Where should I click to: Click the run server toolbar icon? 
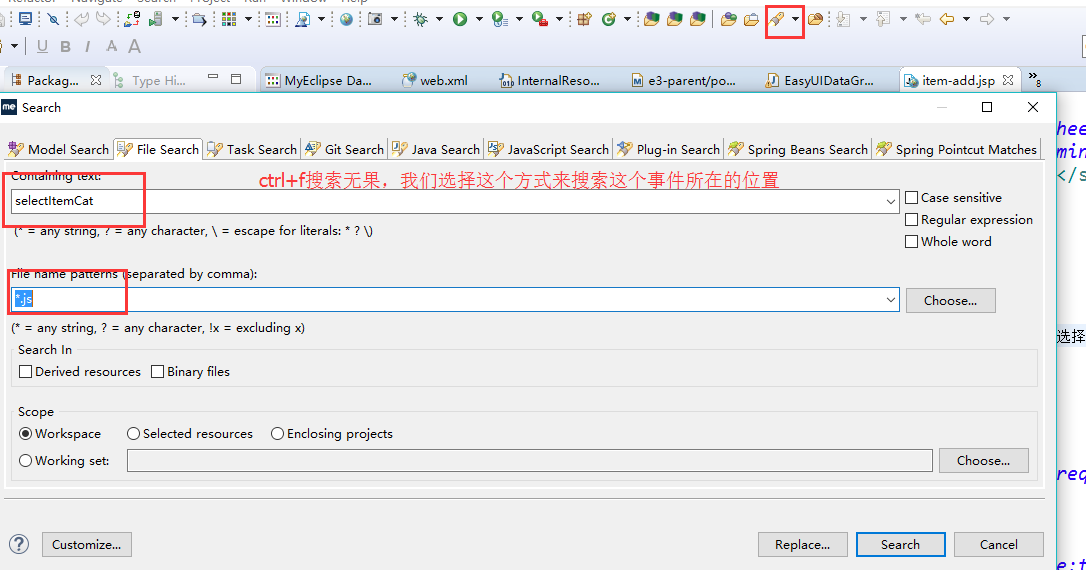click(156, 19)
